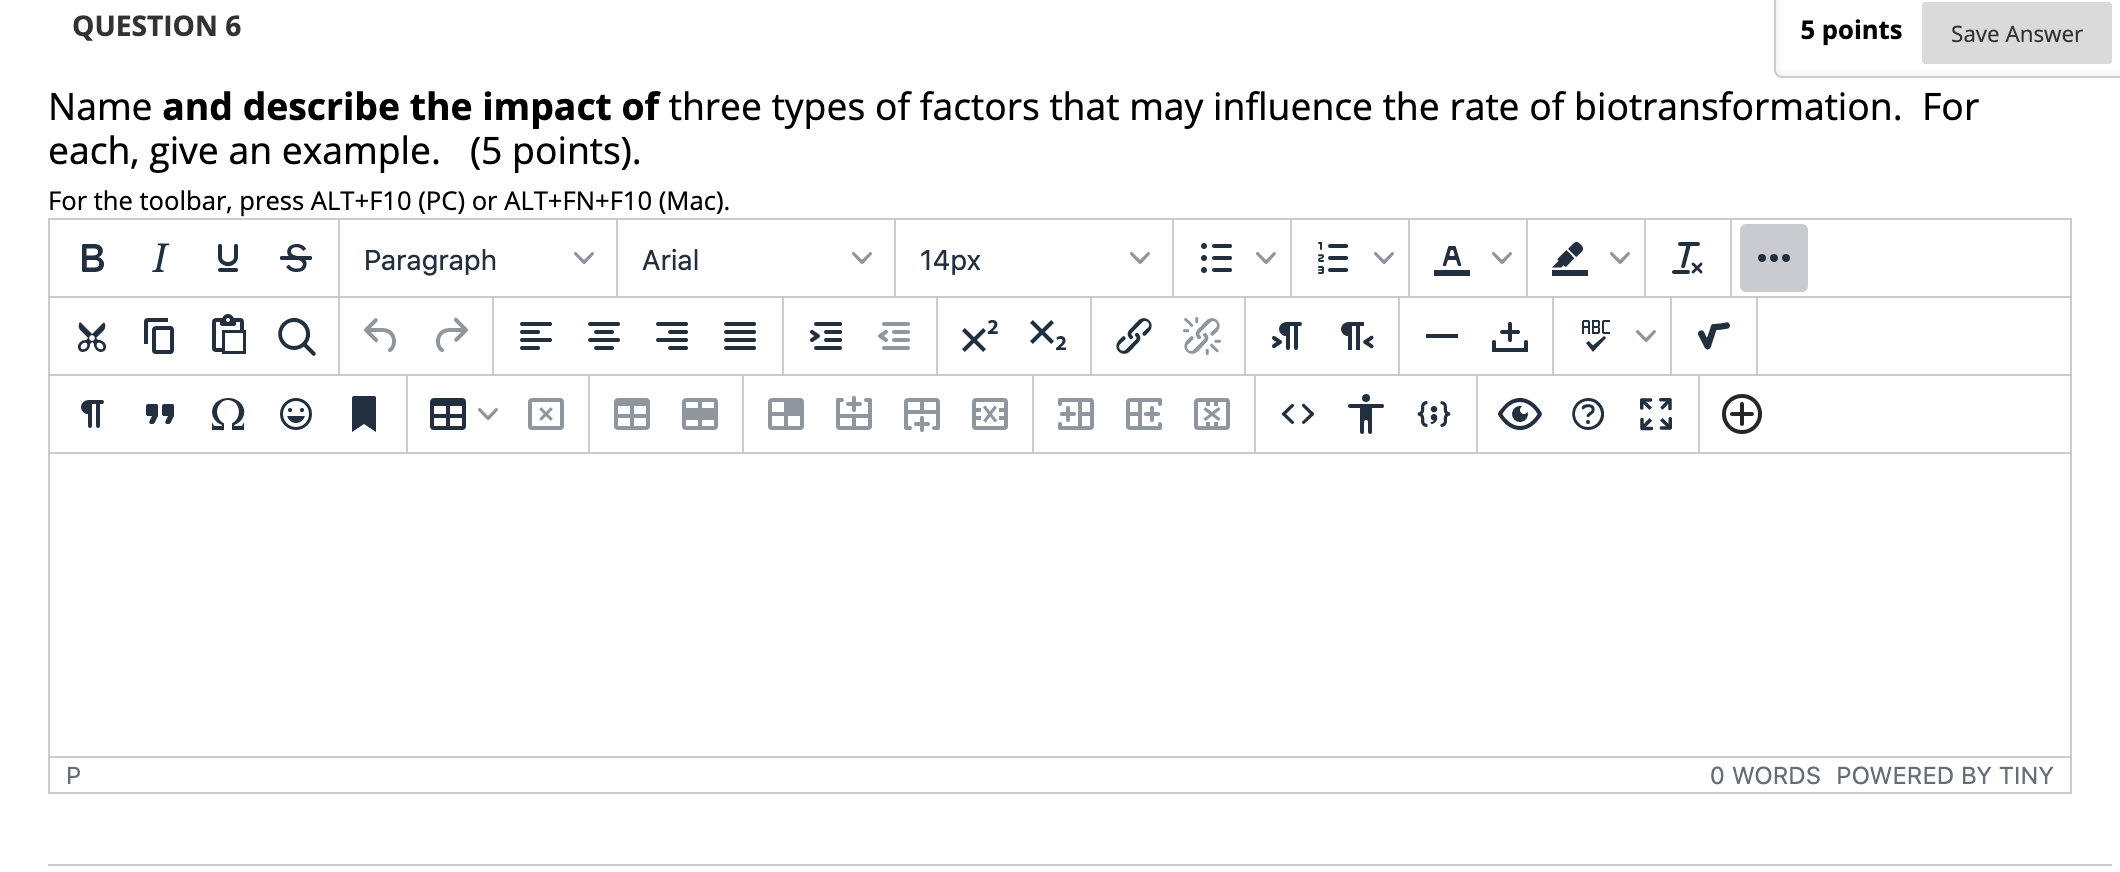2120x872 pixels.
Task: Toggle italic formatting
Action: point(159,259)
